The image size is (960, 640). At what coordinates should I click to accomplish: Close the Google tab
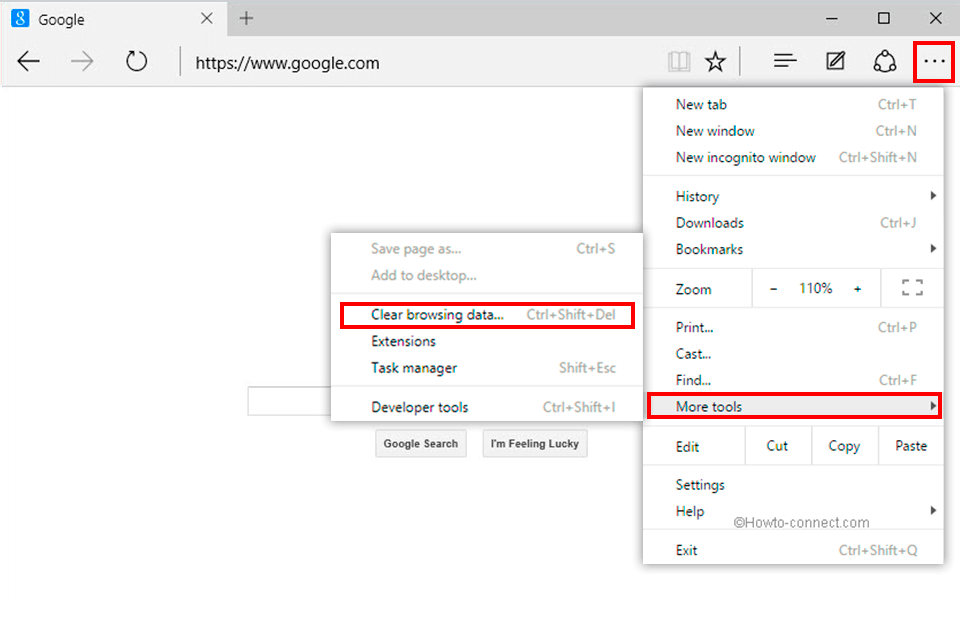(207, 18)
